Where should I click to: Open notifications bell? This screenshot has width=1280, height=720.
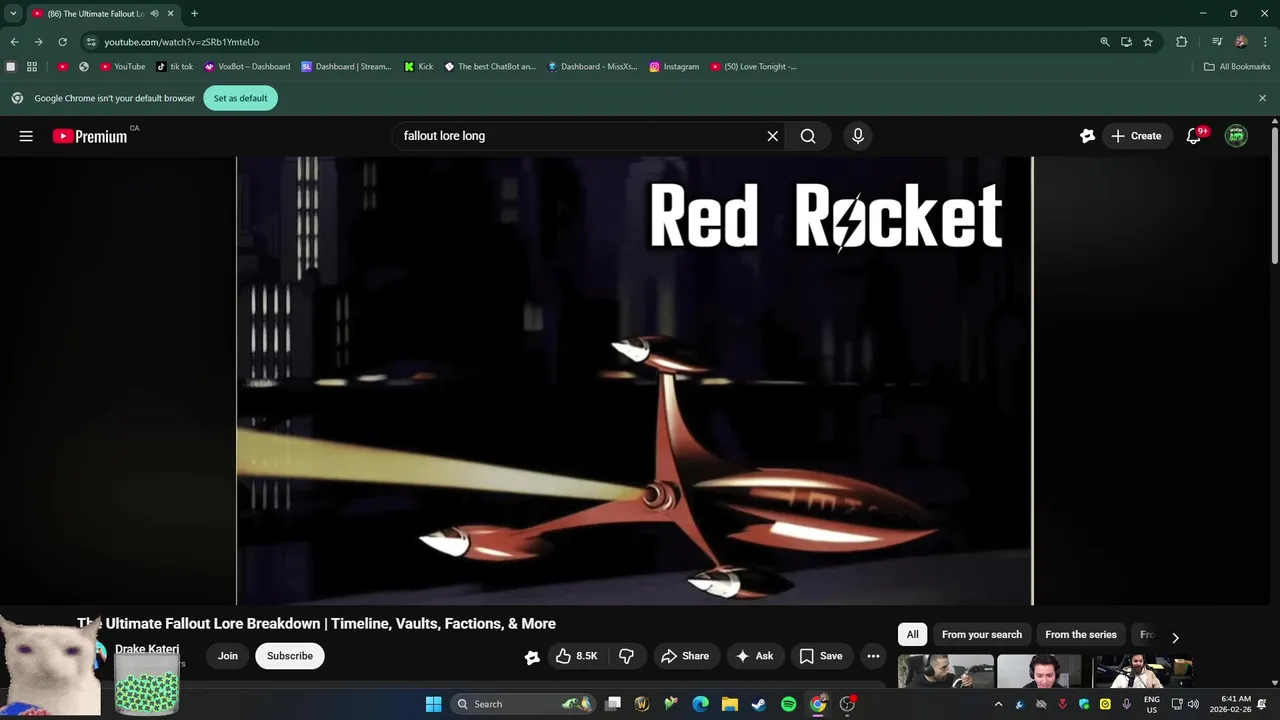coord(1193,136)
